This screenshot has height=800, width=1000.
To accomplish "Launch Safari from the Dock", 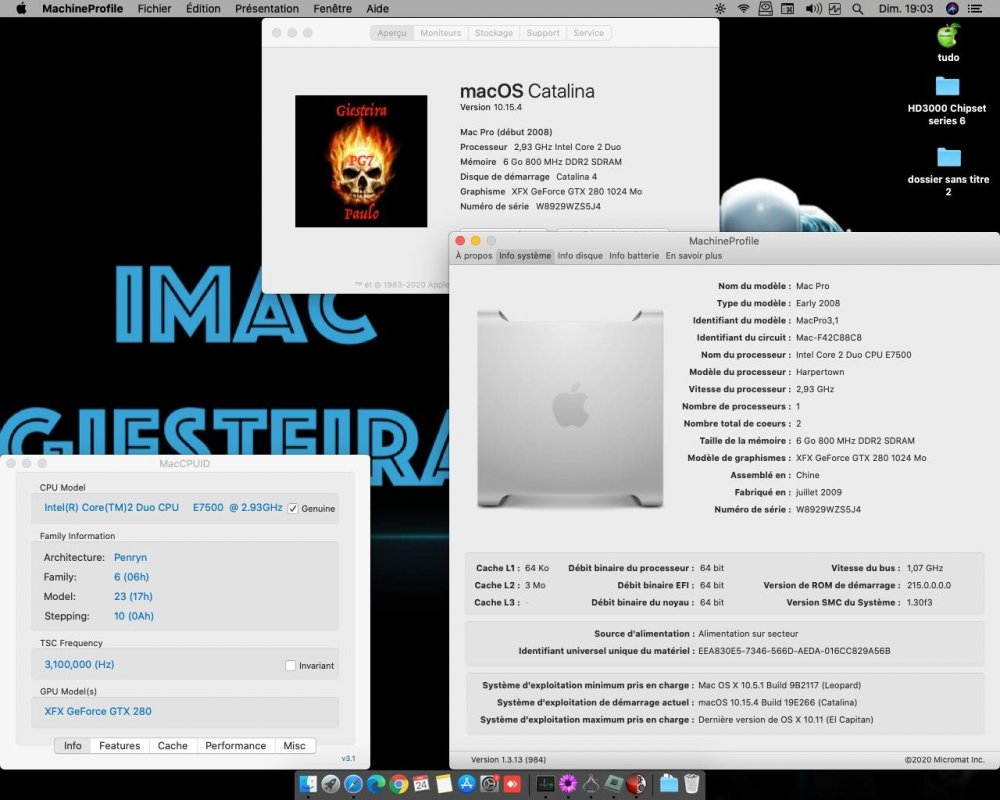I will tap(353, 784).
